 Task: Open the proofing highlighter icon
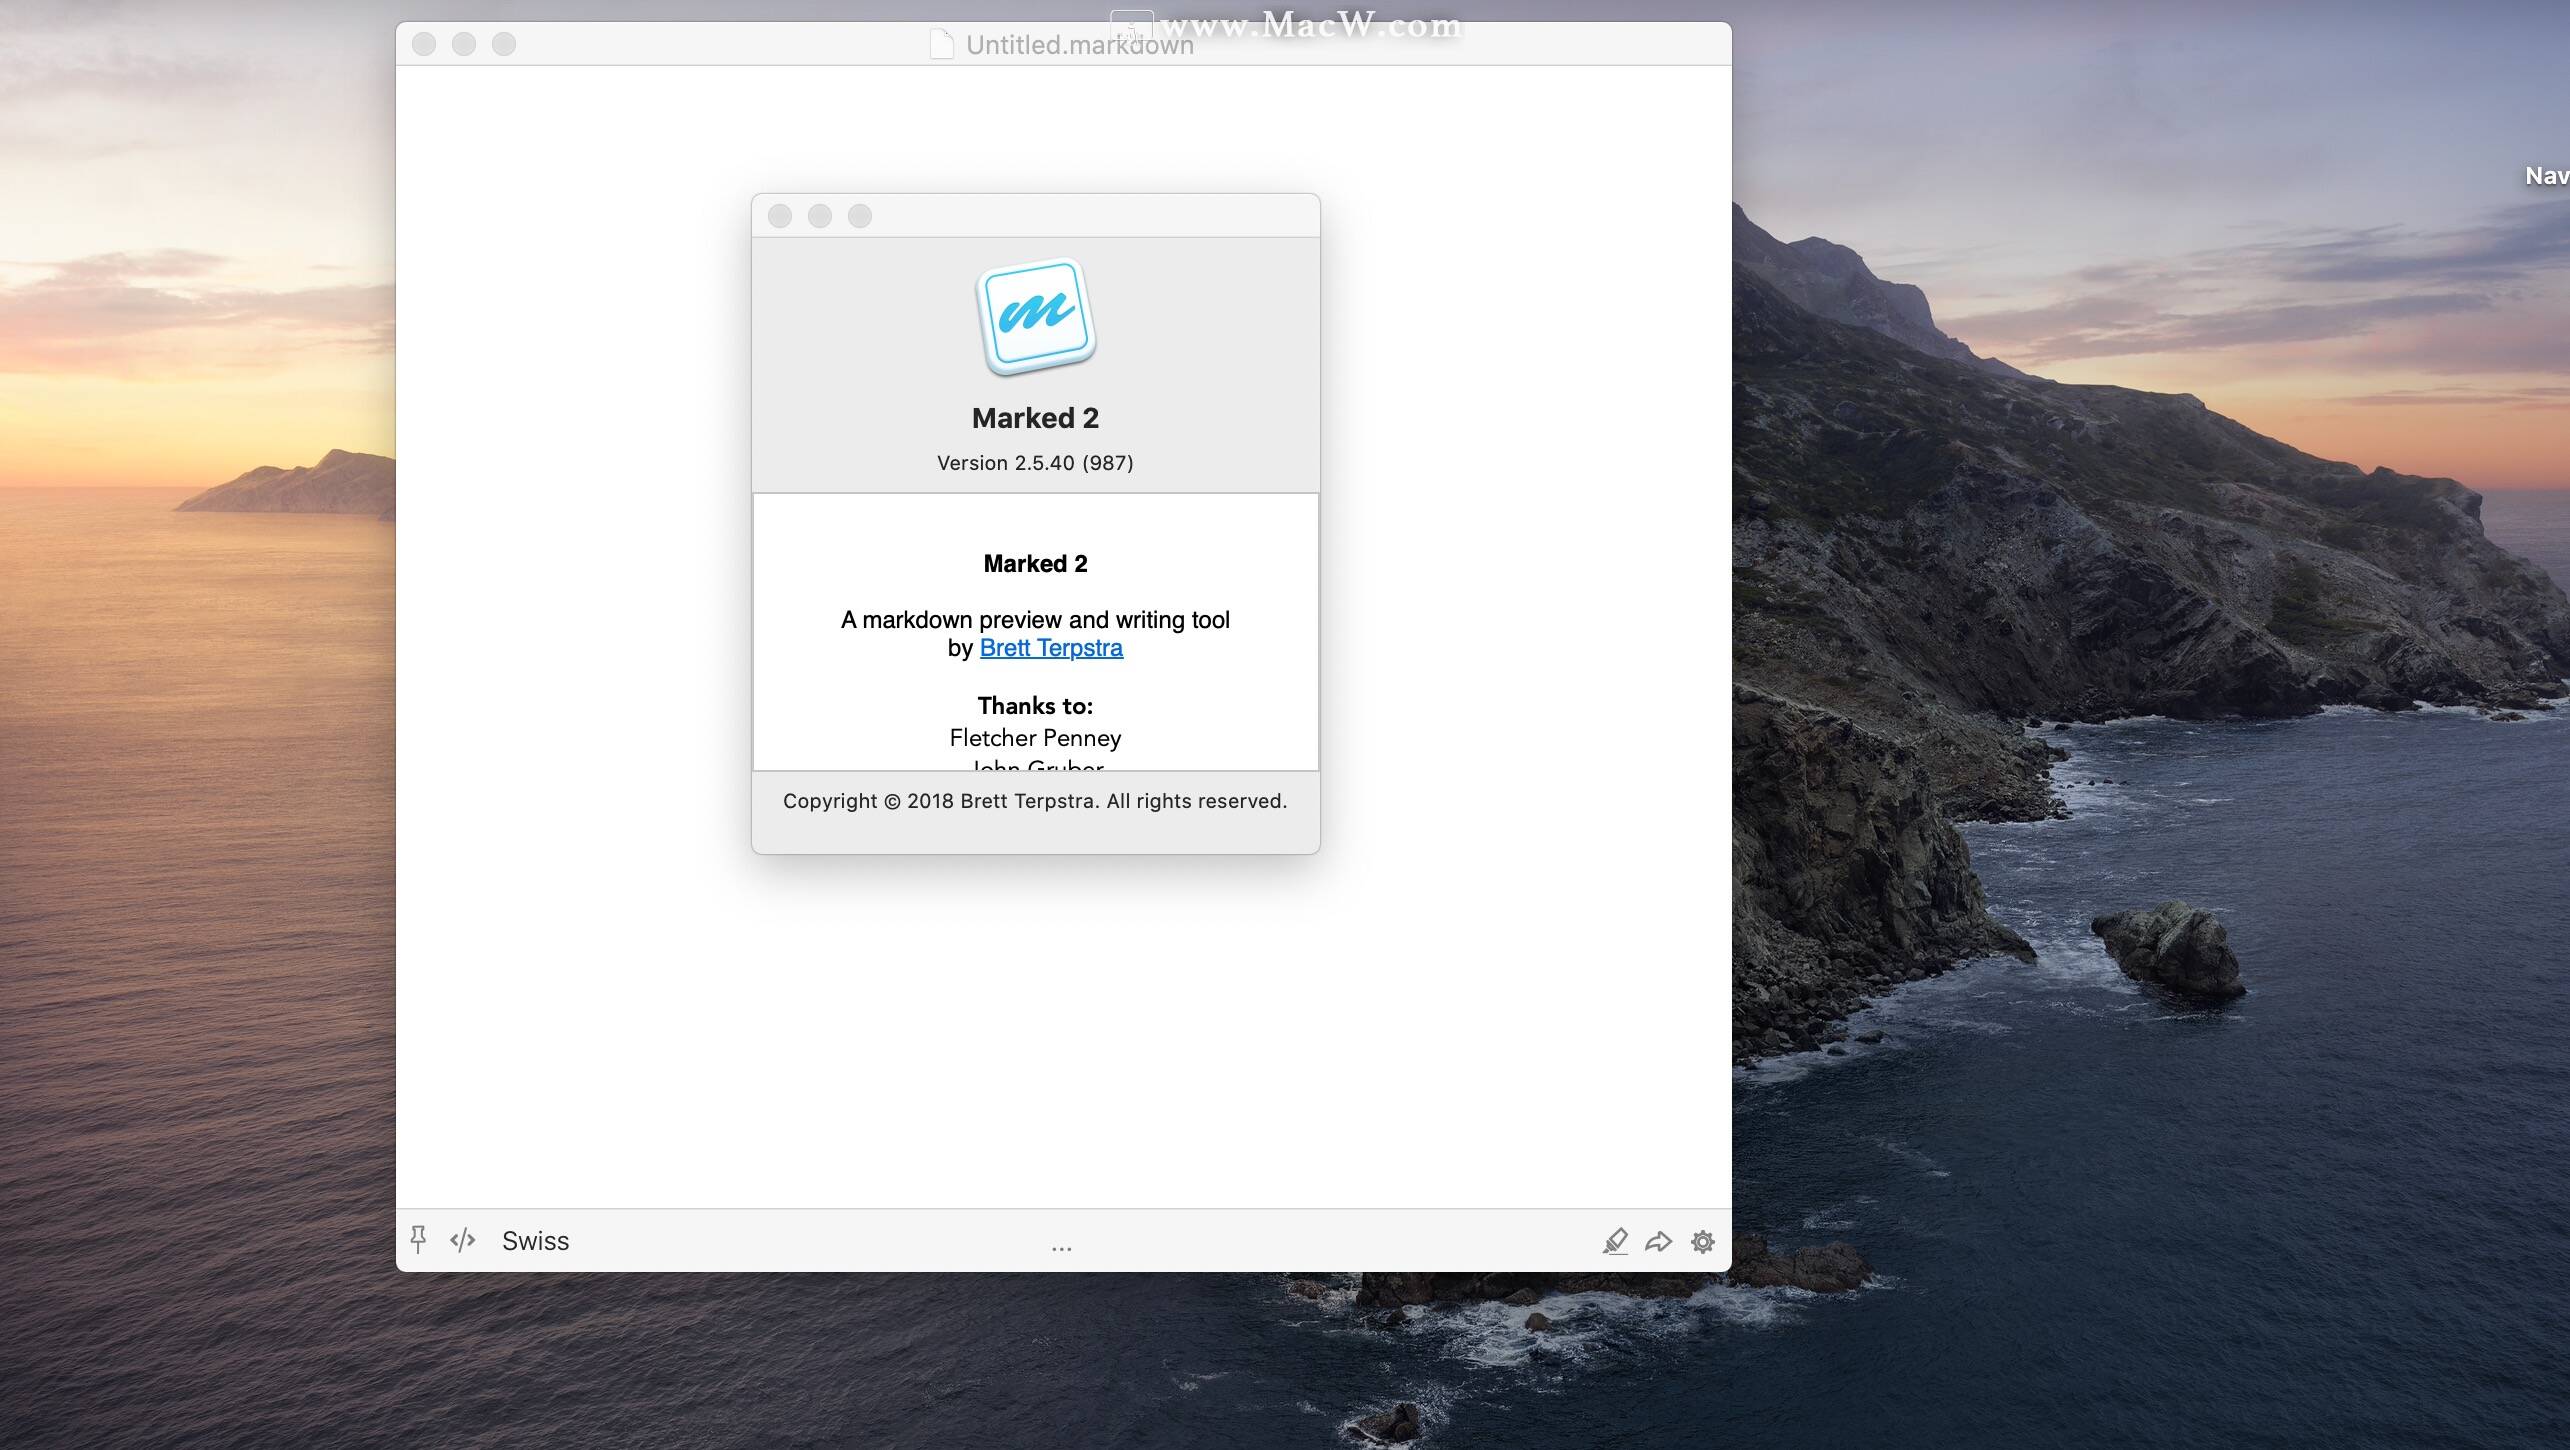[x=1614, y=1241]
